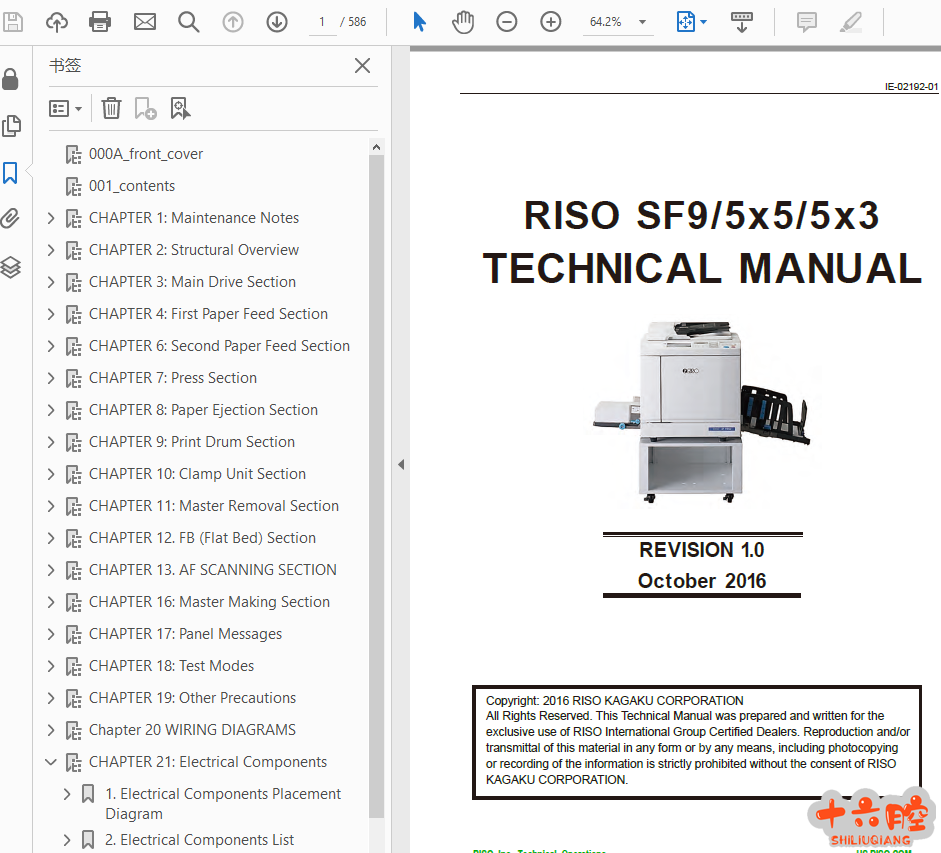Click the email envelope icon
This screenshot has height=853, width=941.
tap(145, 21)
